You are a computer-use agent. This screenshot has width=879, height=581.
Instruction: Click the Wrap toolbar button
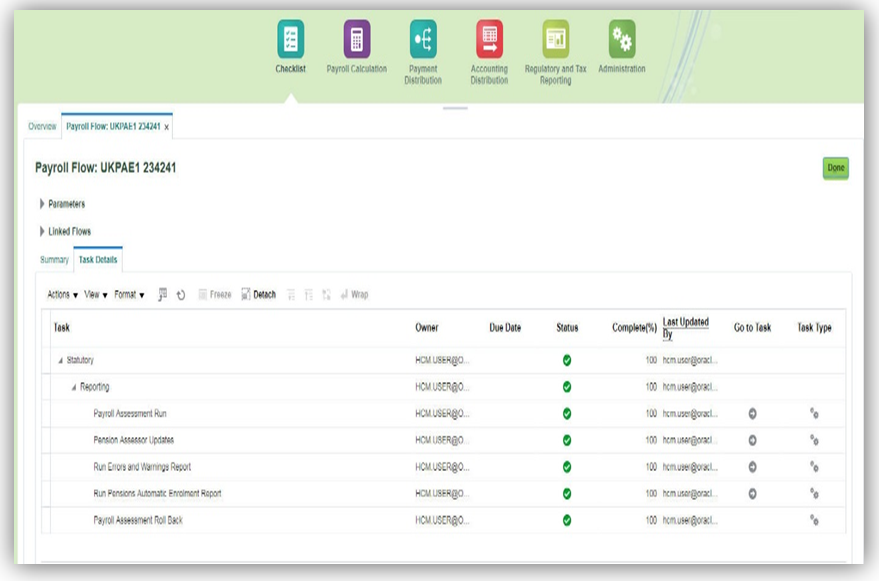354,294
